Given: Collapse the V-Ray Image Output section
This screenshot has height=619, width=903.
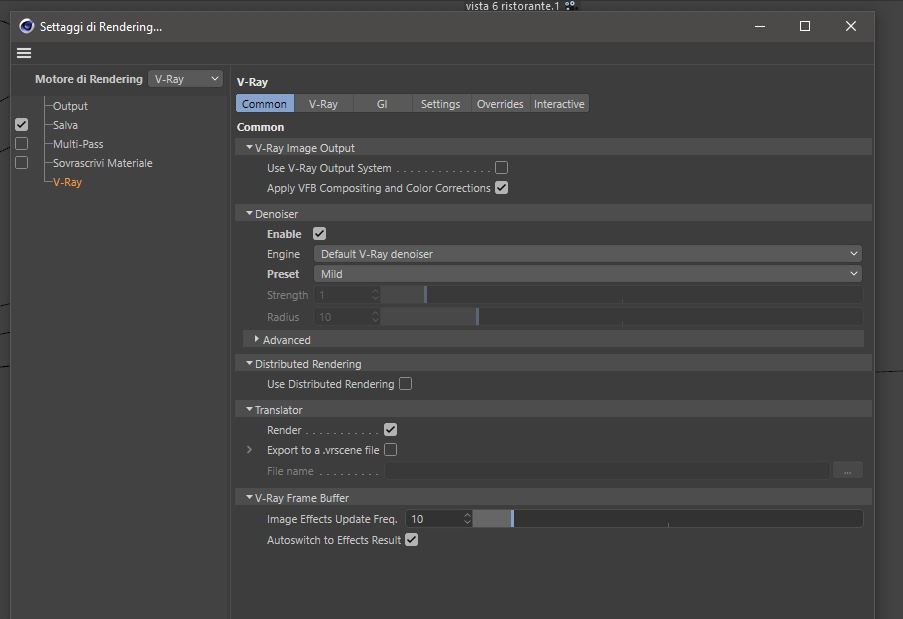Looking at the screenshot, I should click(249, 147).
